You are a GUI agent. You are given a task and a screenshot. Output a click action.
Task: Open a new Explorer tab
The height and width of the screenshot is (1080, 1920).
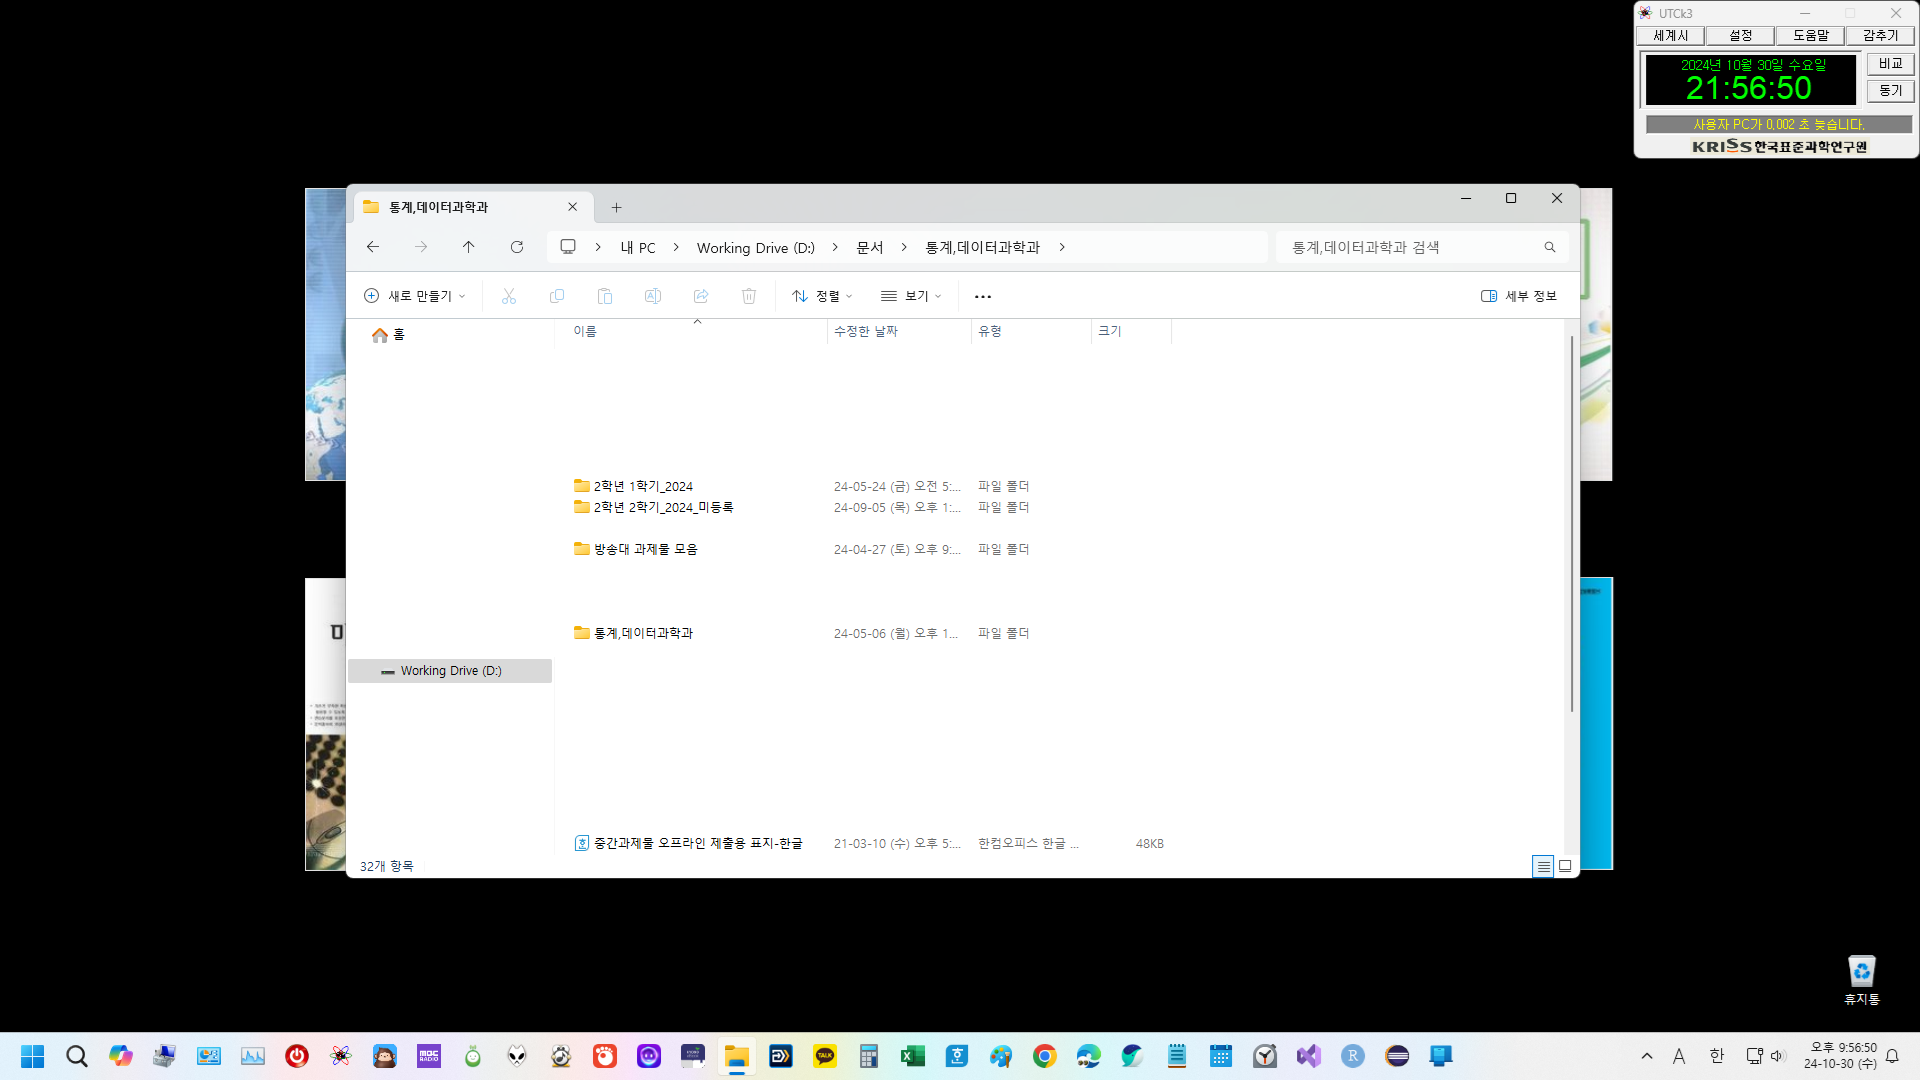[617, 207]
